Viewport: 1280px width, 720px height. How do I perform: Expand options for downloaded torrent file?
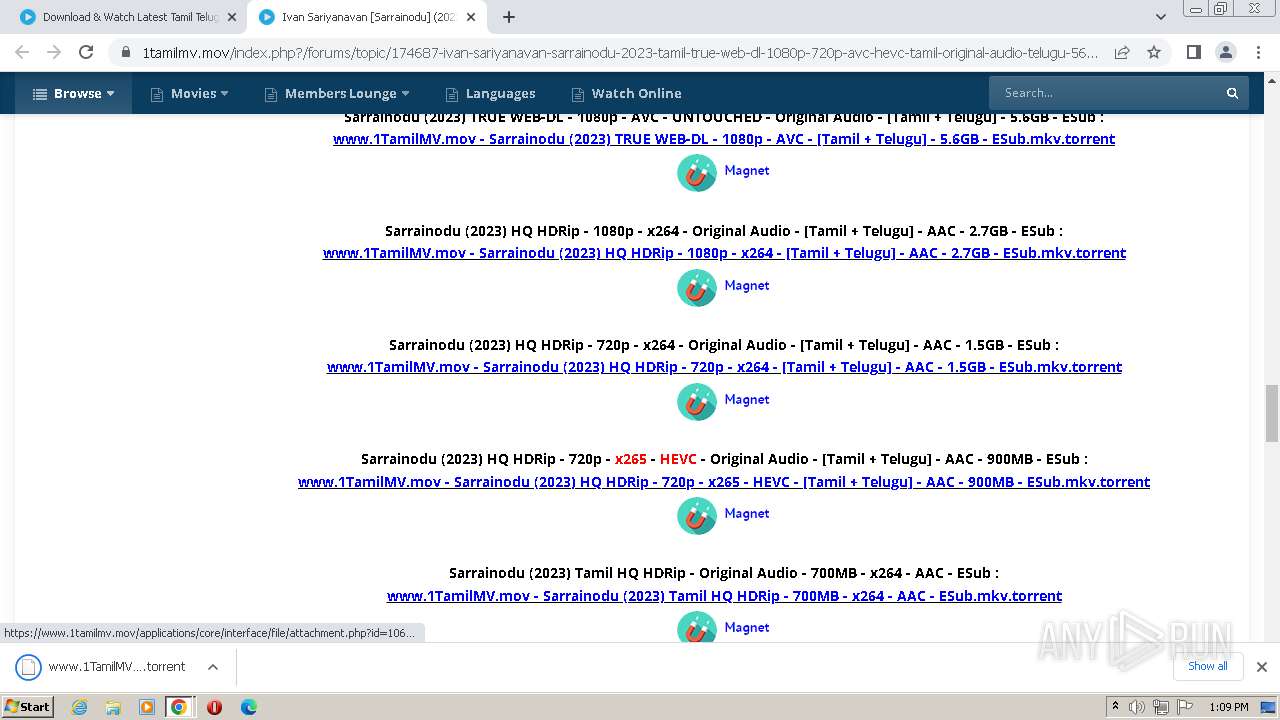pos(213,667)
